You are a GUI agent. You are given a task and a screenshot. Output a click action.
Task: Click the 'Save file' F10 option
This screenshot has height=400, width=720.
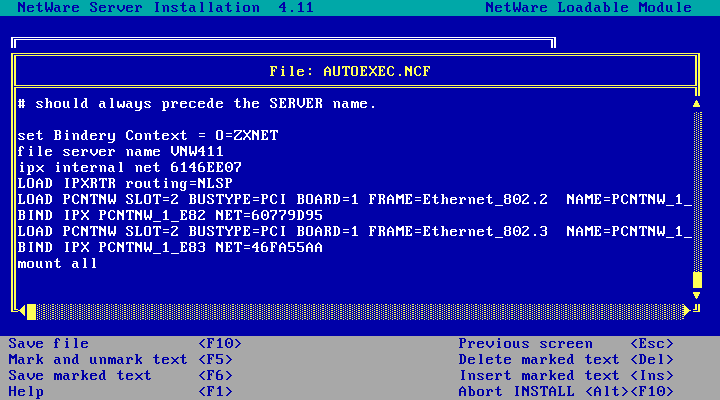pos(125,344)
